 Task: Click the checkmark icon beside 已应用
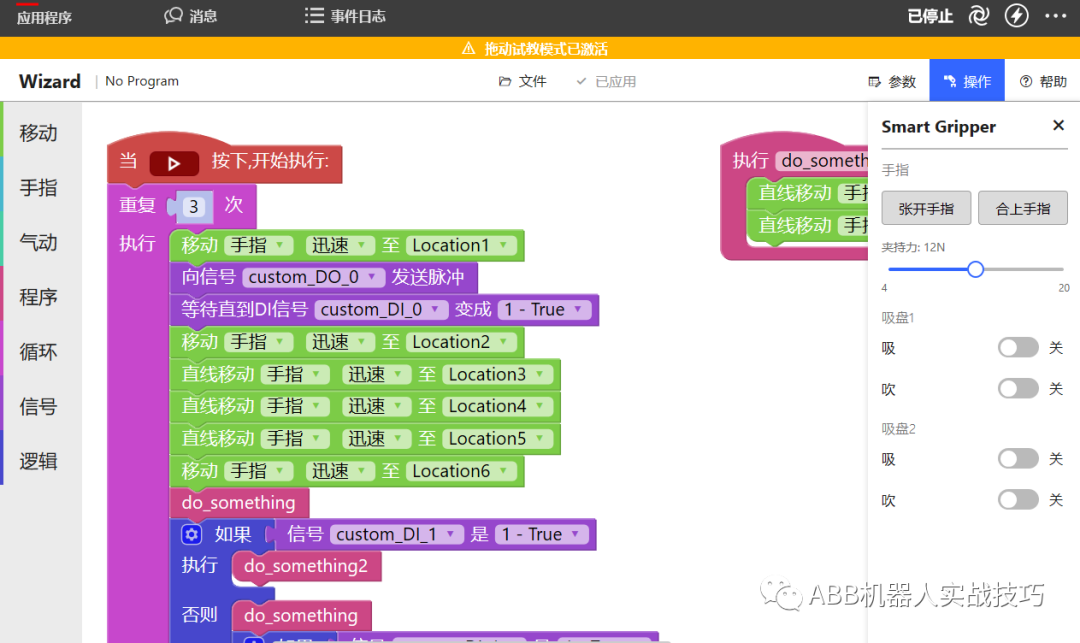point(581,81)
